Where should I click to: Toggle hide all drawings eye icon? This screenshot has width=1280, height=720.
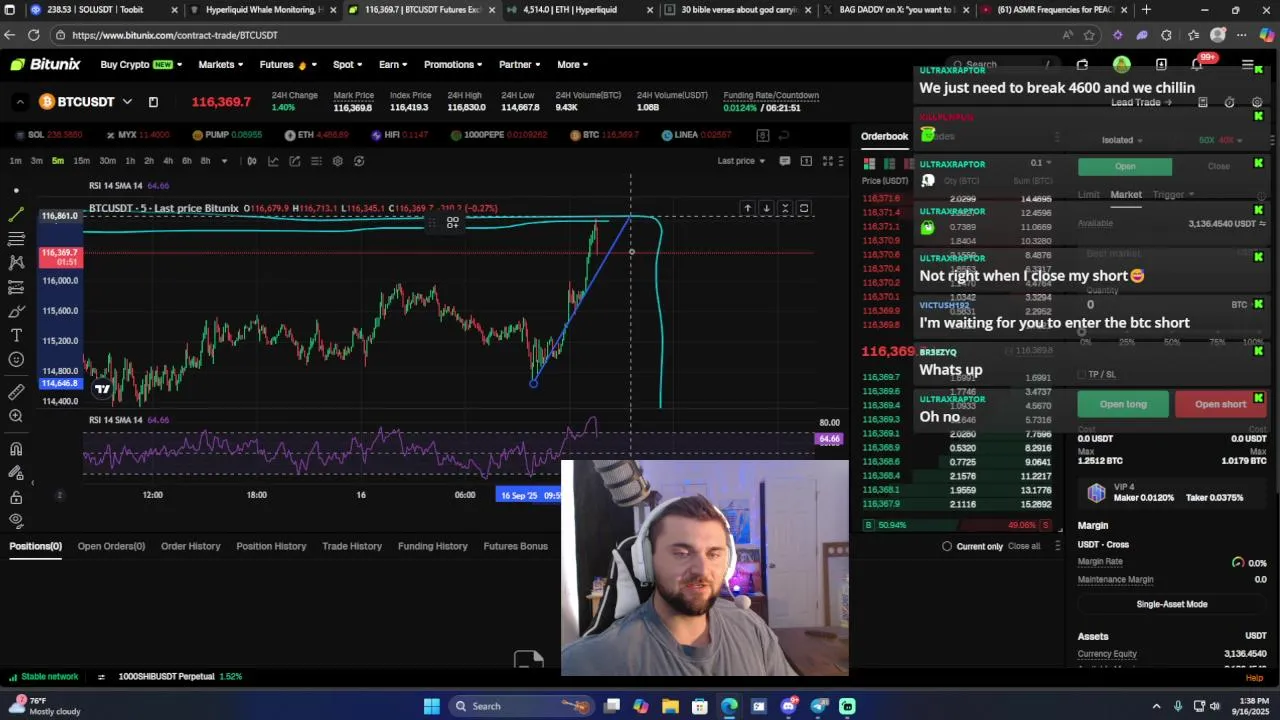pos(16,520)
